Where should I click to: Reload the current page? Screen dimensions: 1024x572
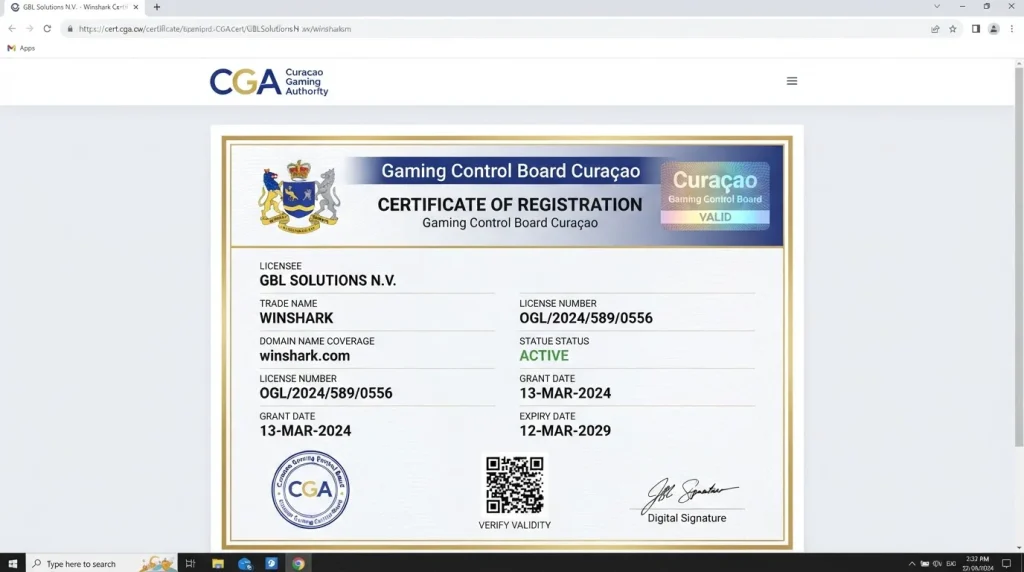click(47, 29)
